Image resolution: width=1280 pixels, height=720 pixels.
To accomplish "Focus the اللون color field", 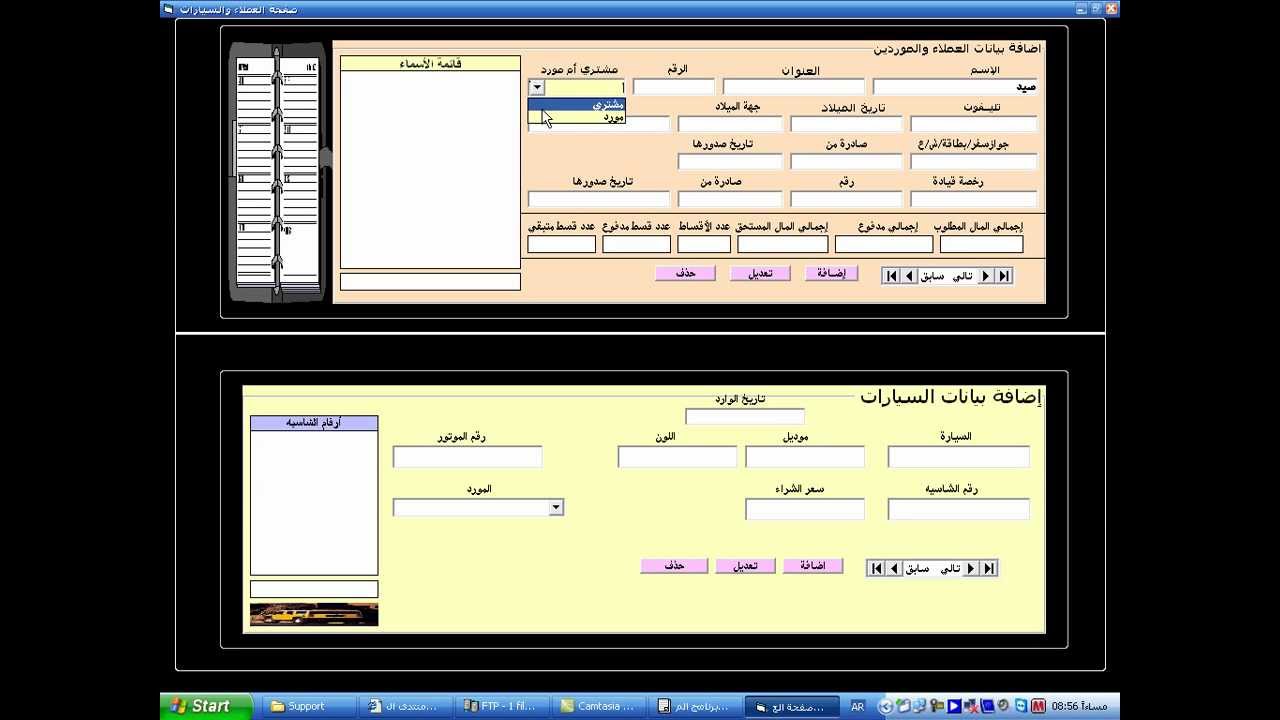I will click(x=677, y=457).
